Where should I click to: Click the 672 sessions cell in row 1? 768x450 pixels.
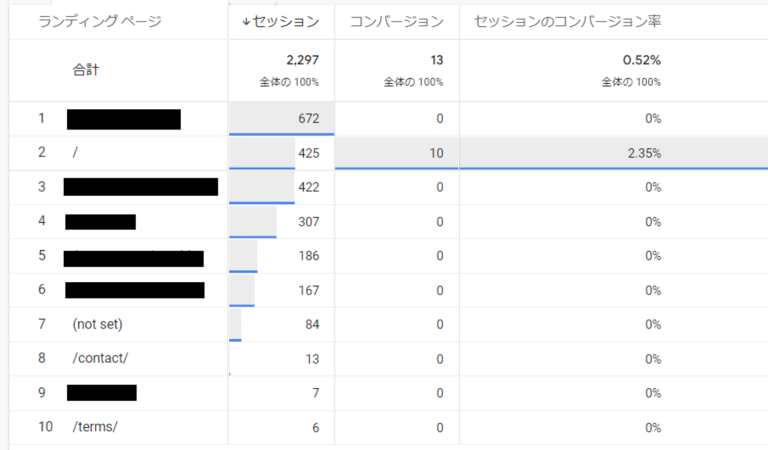pyautogui.click(x=308, y=119)
